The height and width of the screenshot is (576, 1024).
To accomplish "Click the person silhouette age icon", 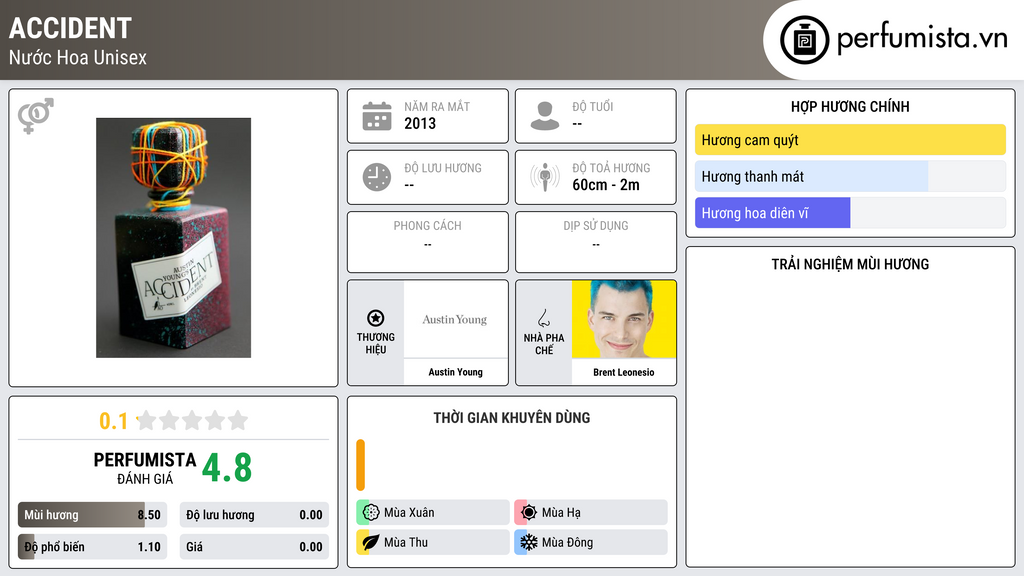I will [545, 116].
